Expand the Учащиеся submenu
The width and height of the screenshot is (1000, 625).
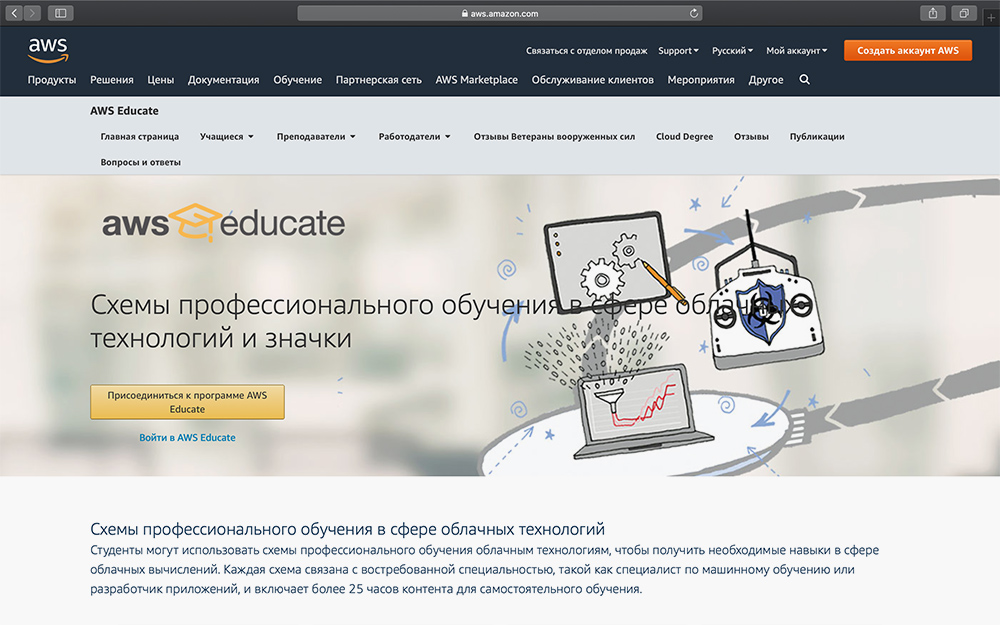click(226, 136)
